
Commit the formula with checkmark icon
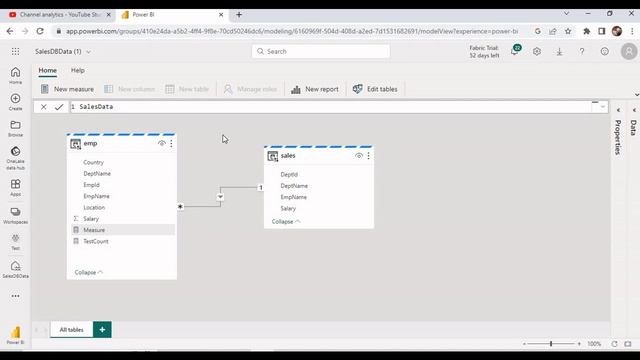(59, 107)
